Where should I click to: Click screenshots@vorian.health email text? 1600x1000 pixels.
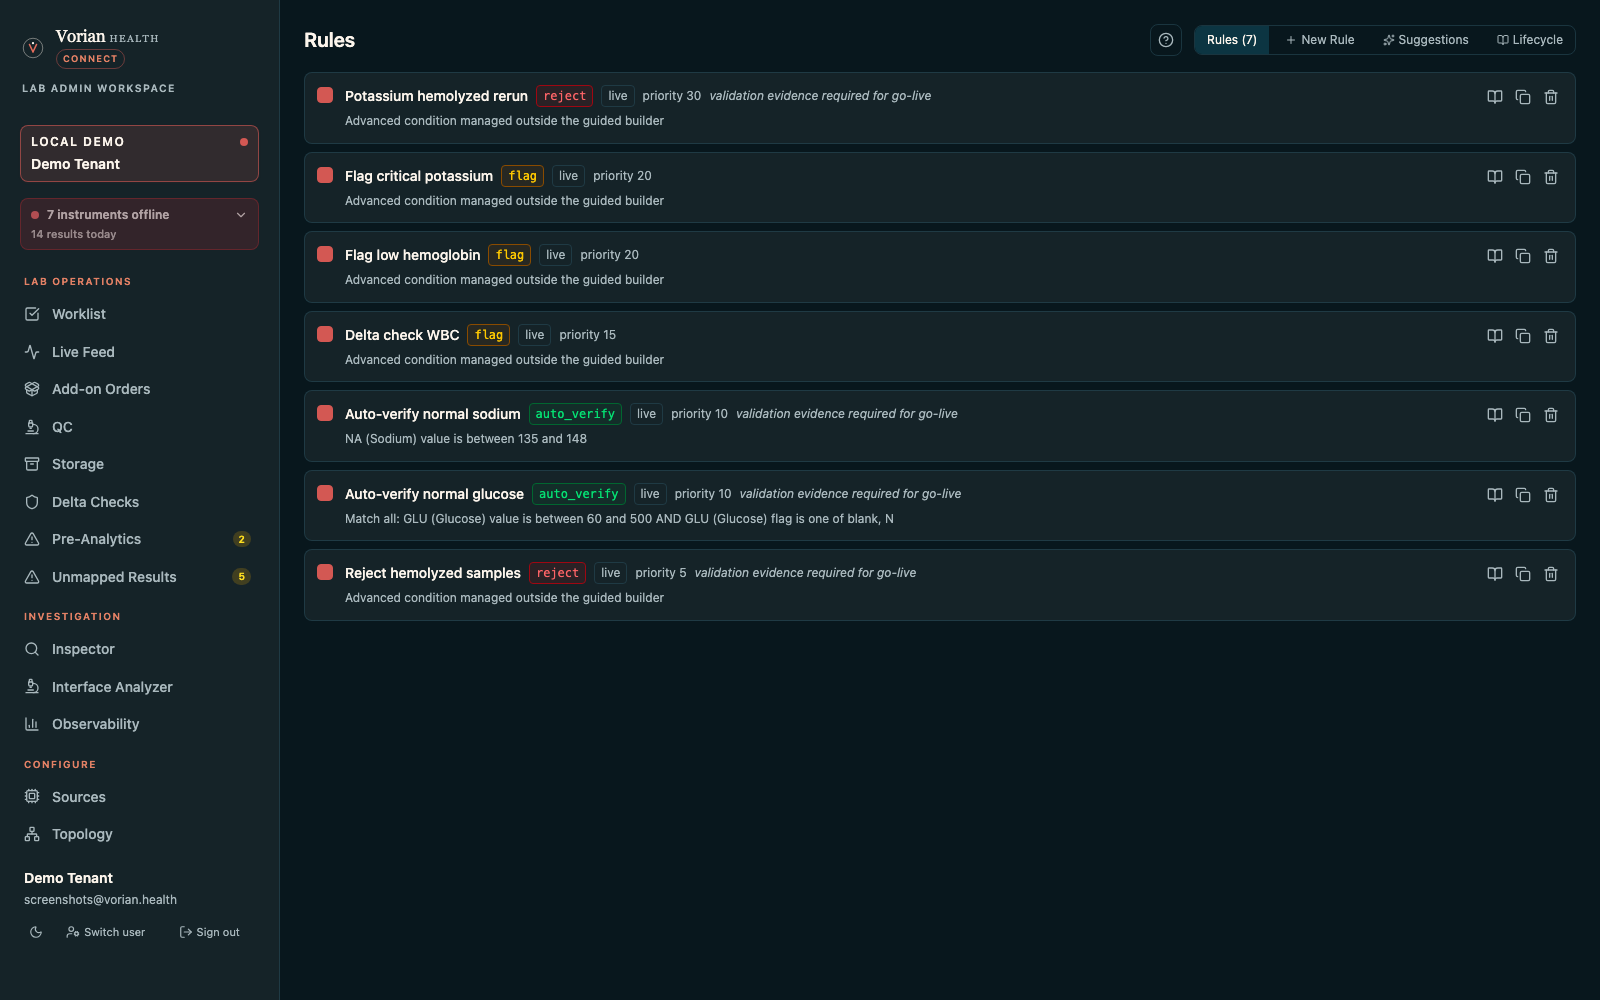pos(100,900)
